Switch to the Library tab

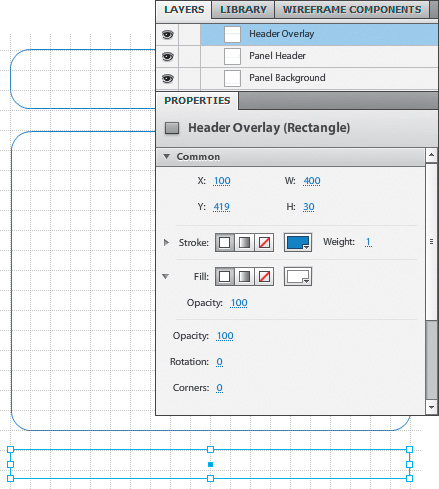tap(243, 10)
